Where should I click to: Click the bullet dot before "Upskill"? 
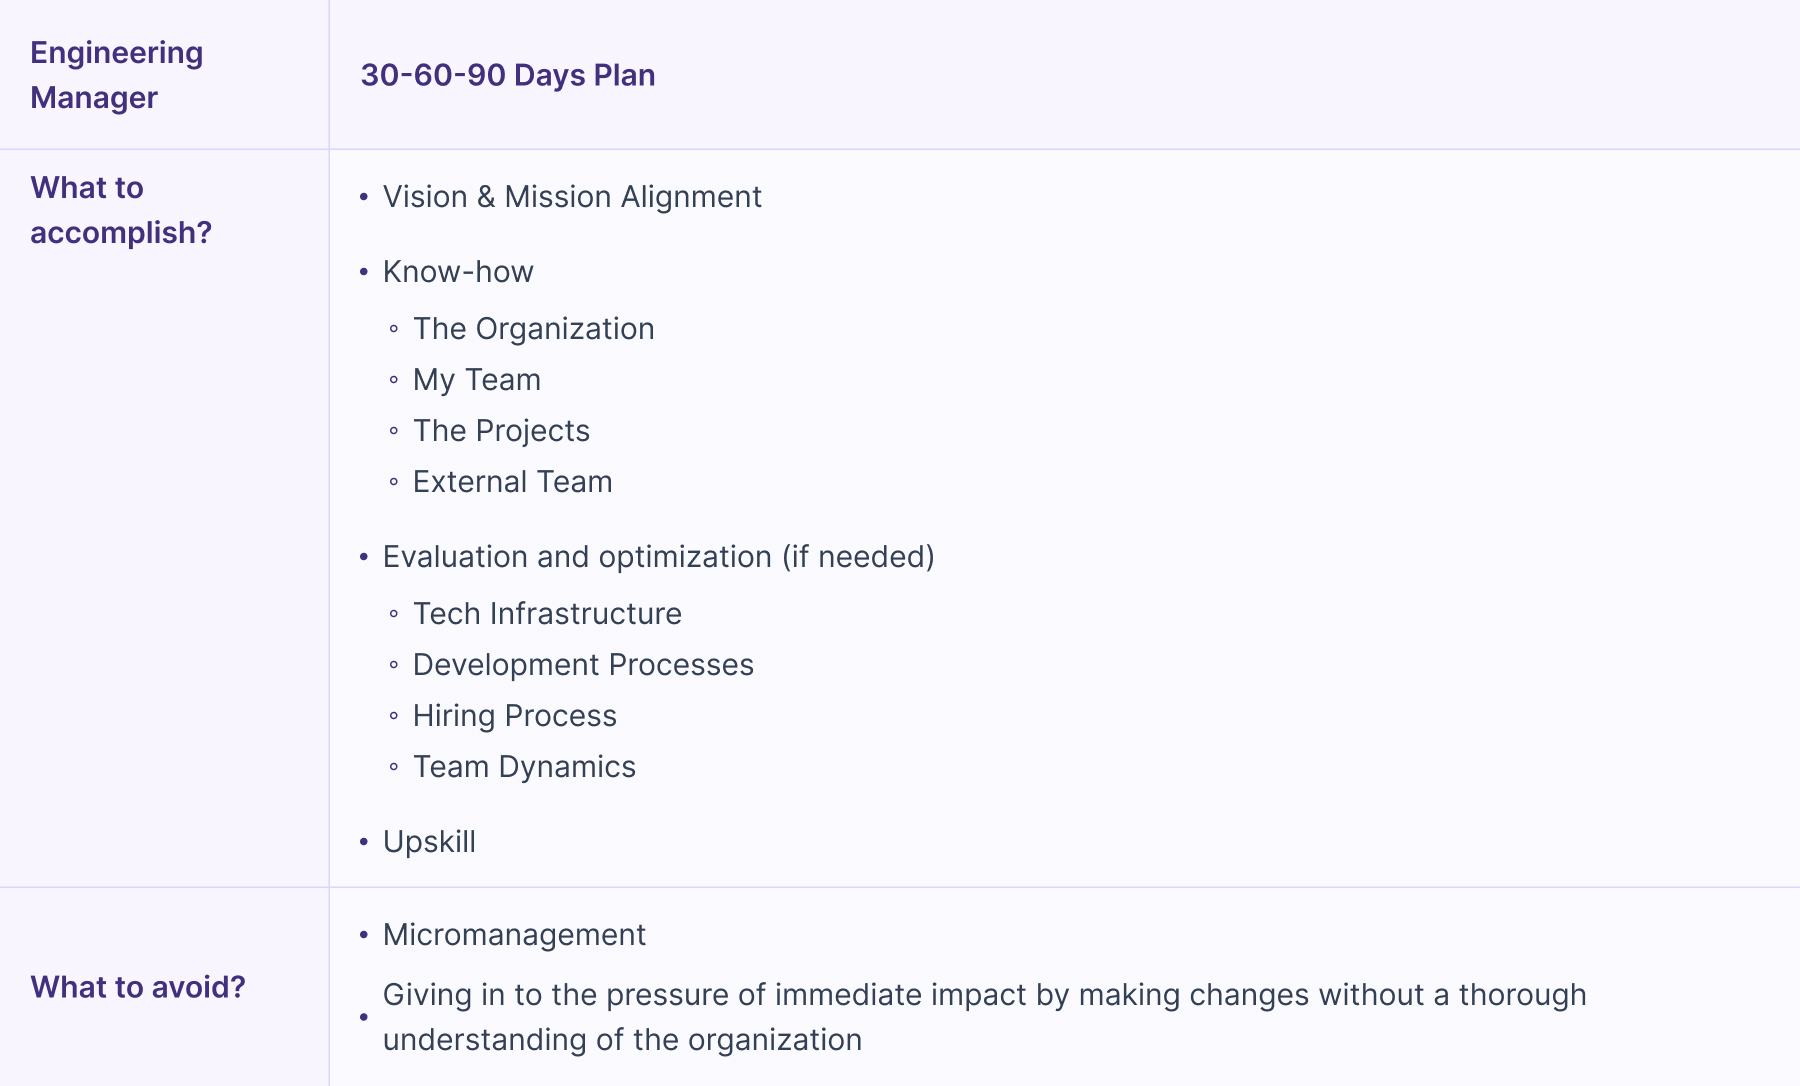coord(364,843)
